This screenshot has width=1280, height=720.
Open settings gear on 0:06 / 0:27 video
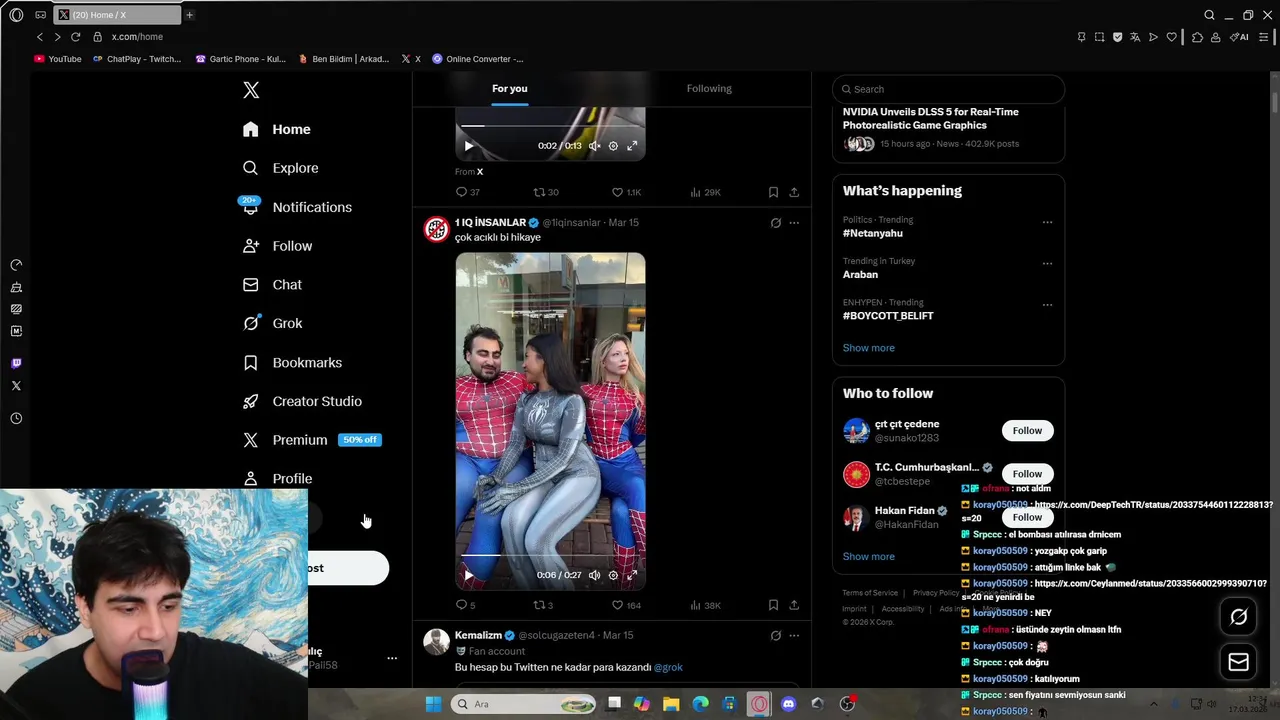coord(613,575)
